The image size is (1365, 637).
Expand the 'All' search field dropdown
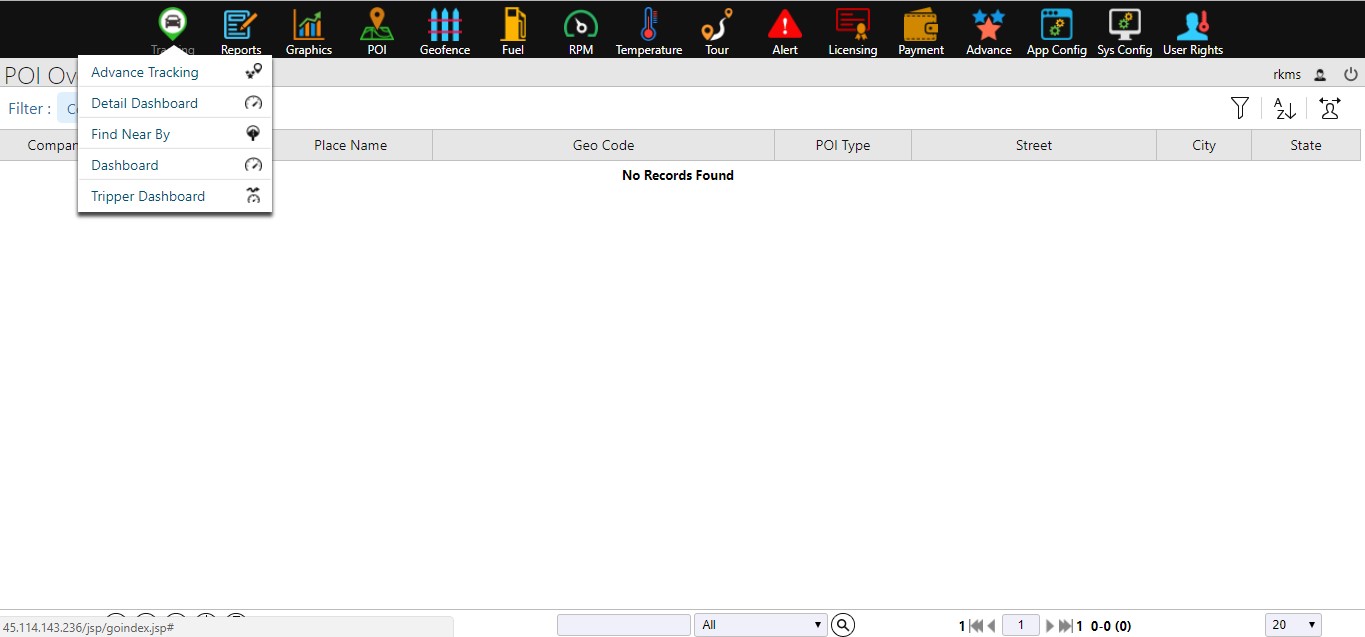pyautogui.click(x=760, y=625)
